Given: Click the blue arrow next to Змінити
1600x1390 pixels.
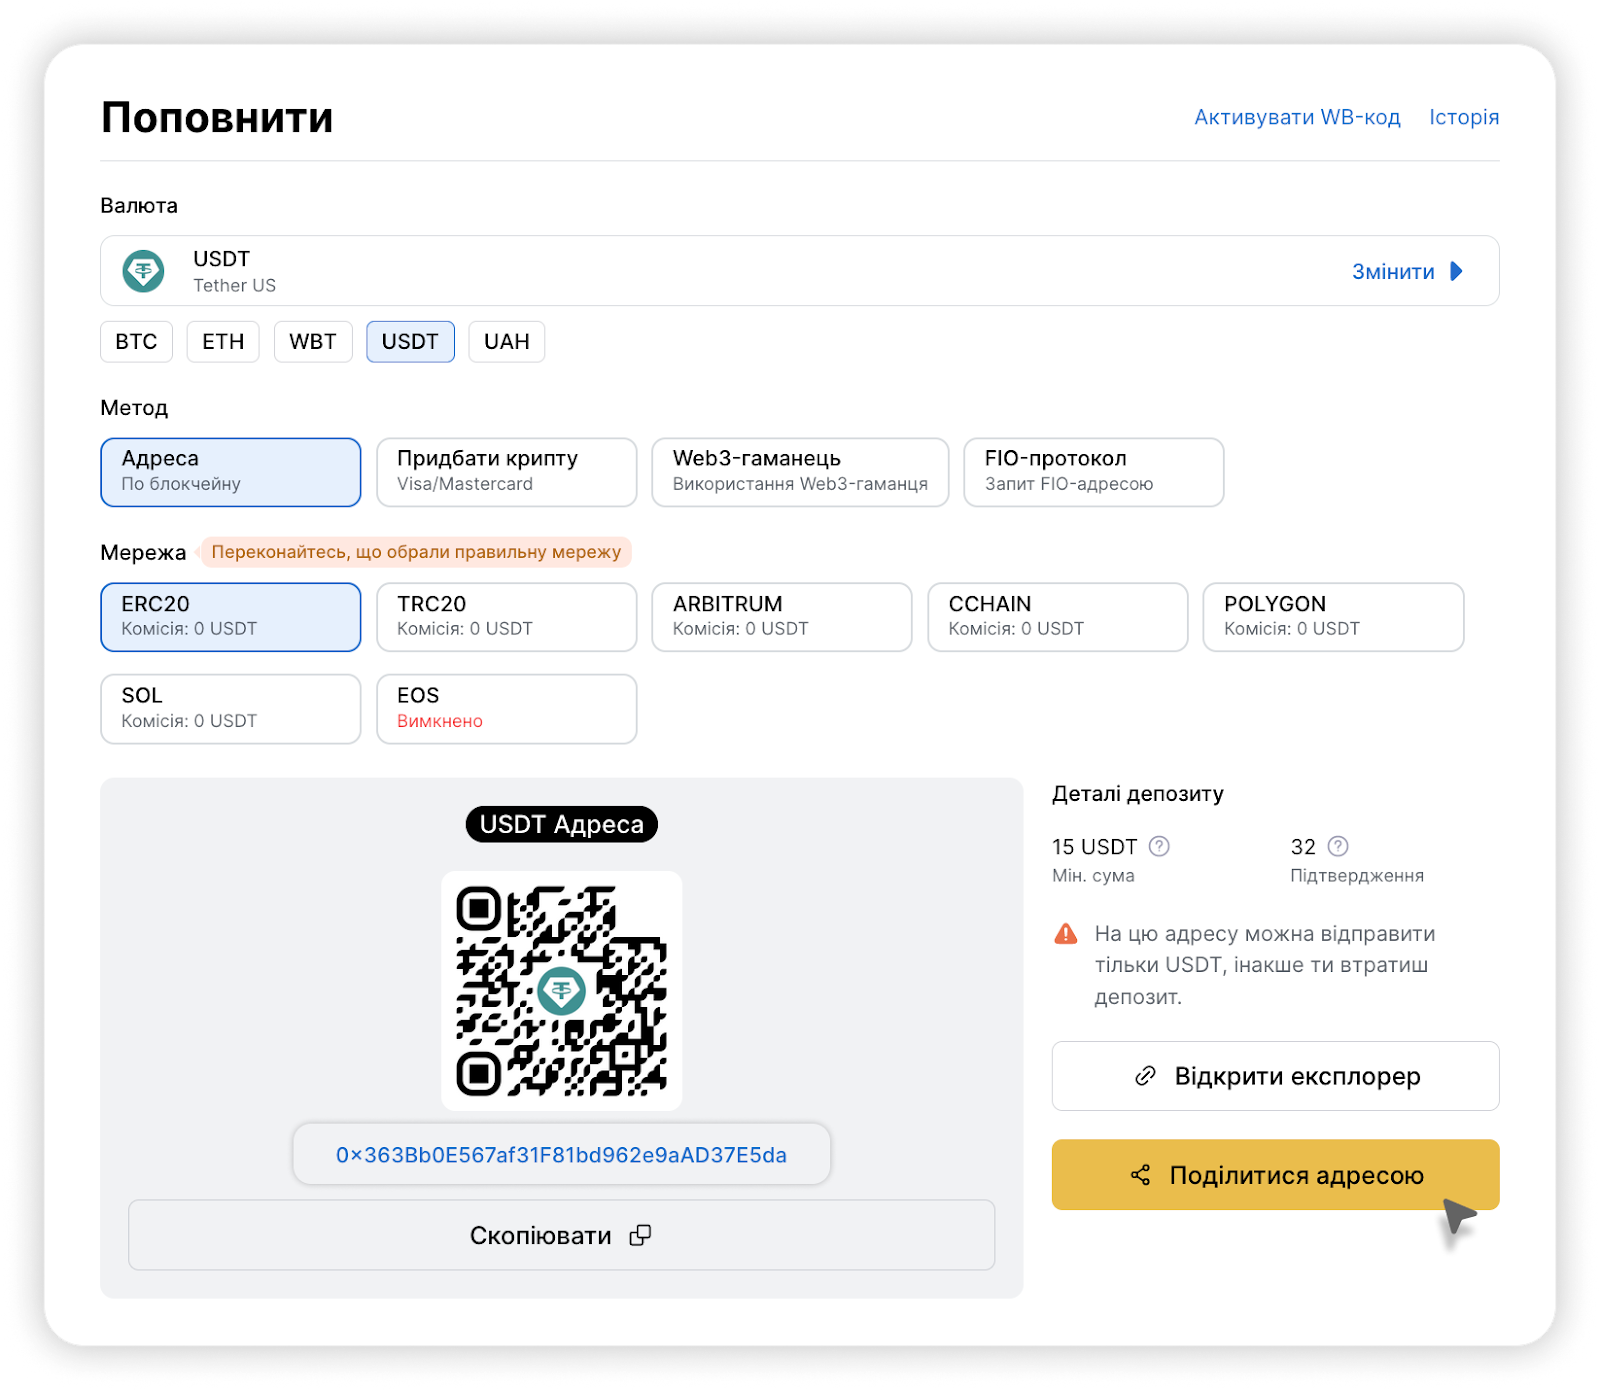Looking at the screenshot, I should [1457, 272].
